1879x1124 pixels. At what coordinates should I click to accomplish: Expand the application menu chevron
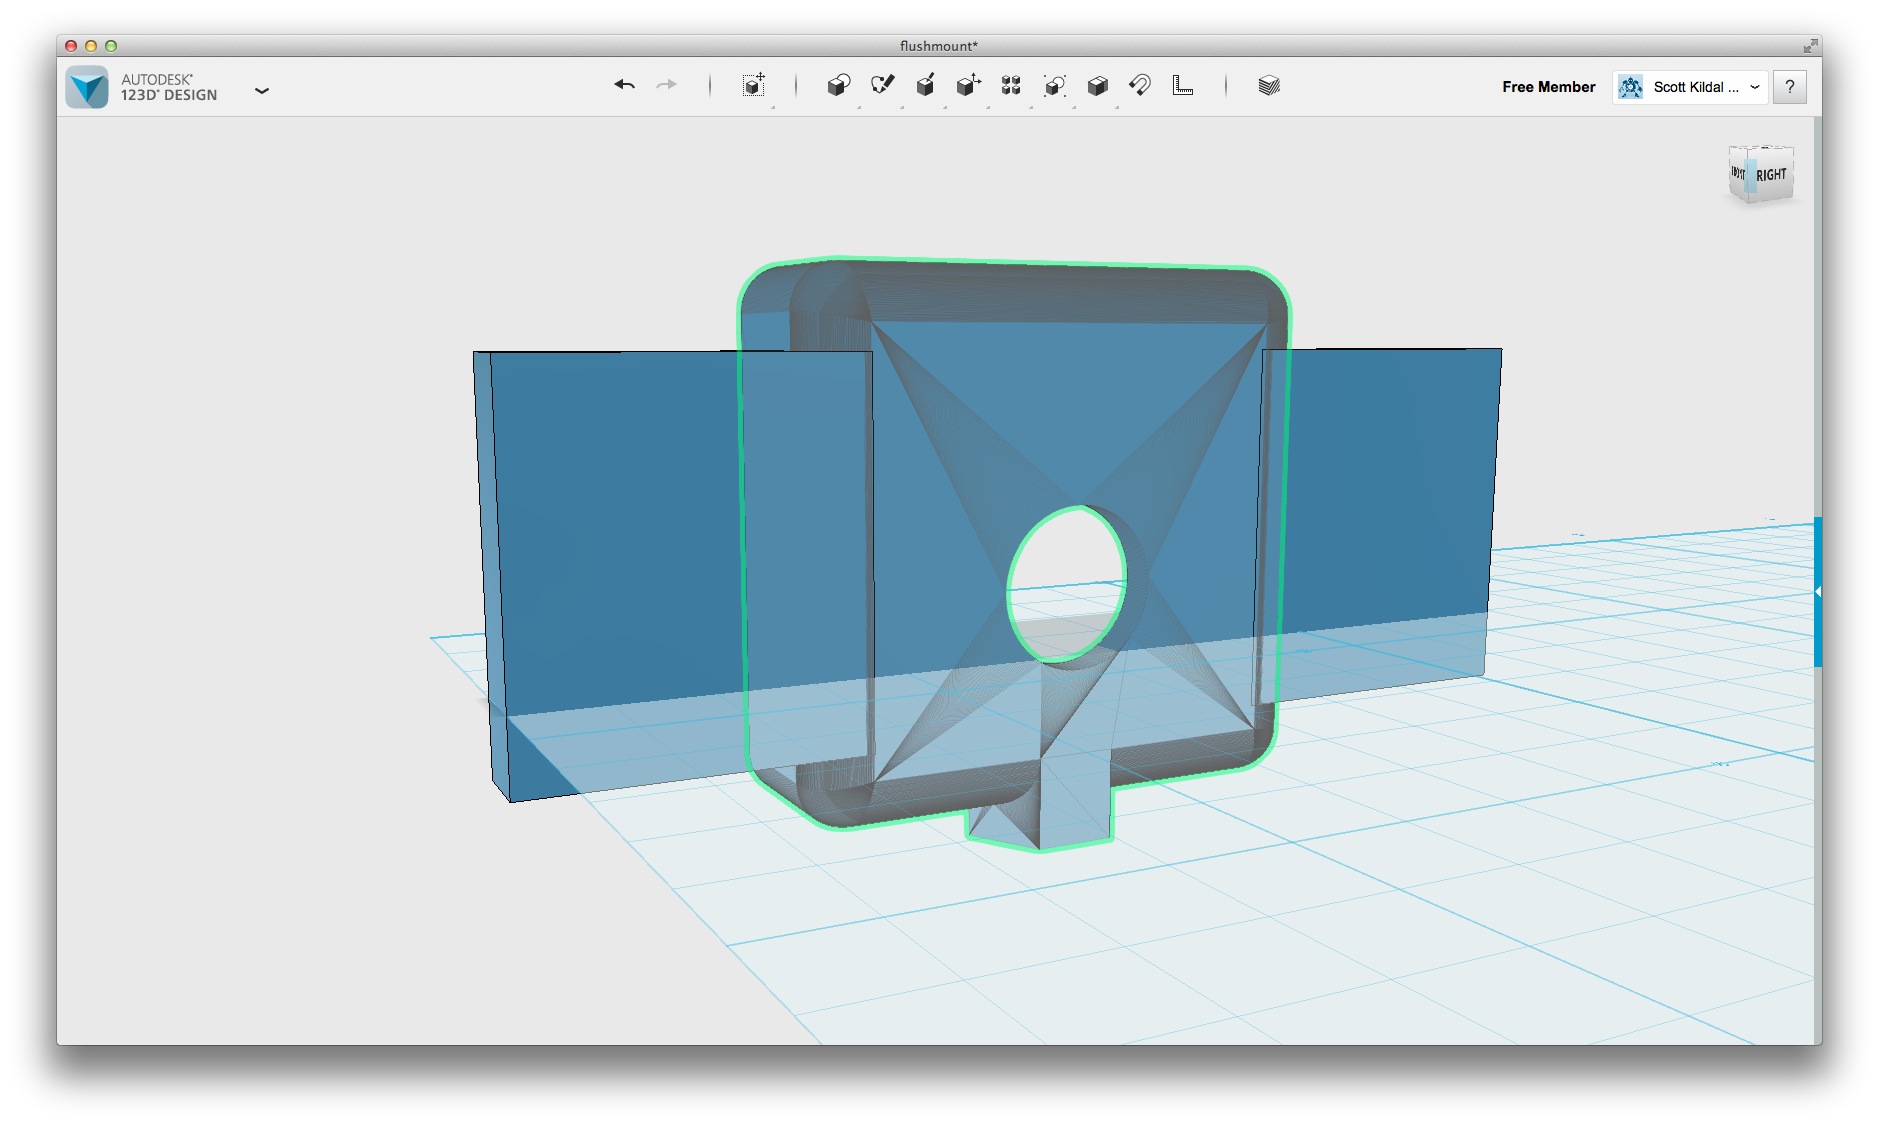262,90
